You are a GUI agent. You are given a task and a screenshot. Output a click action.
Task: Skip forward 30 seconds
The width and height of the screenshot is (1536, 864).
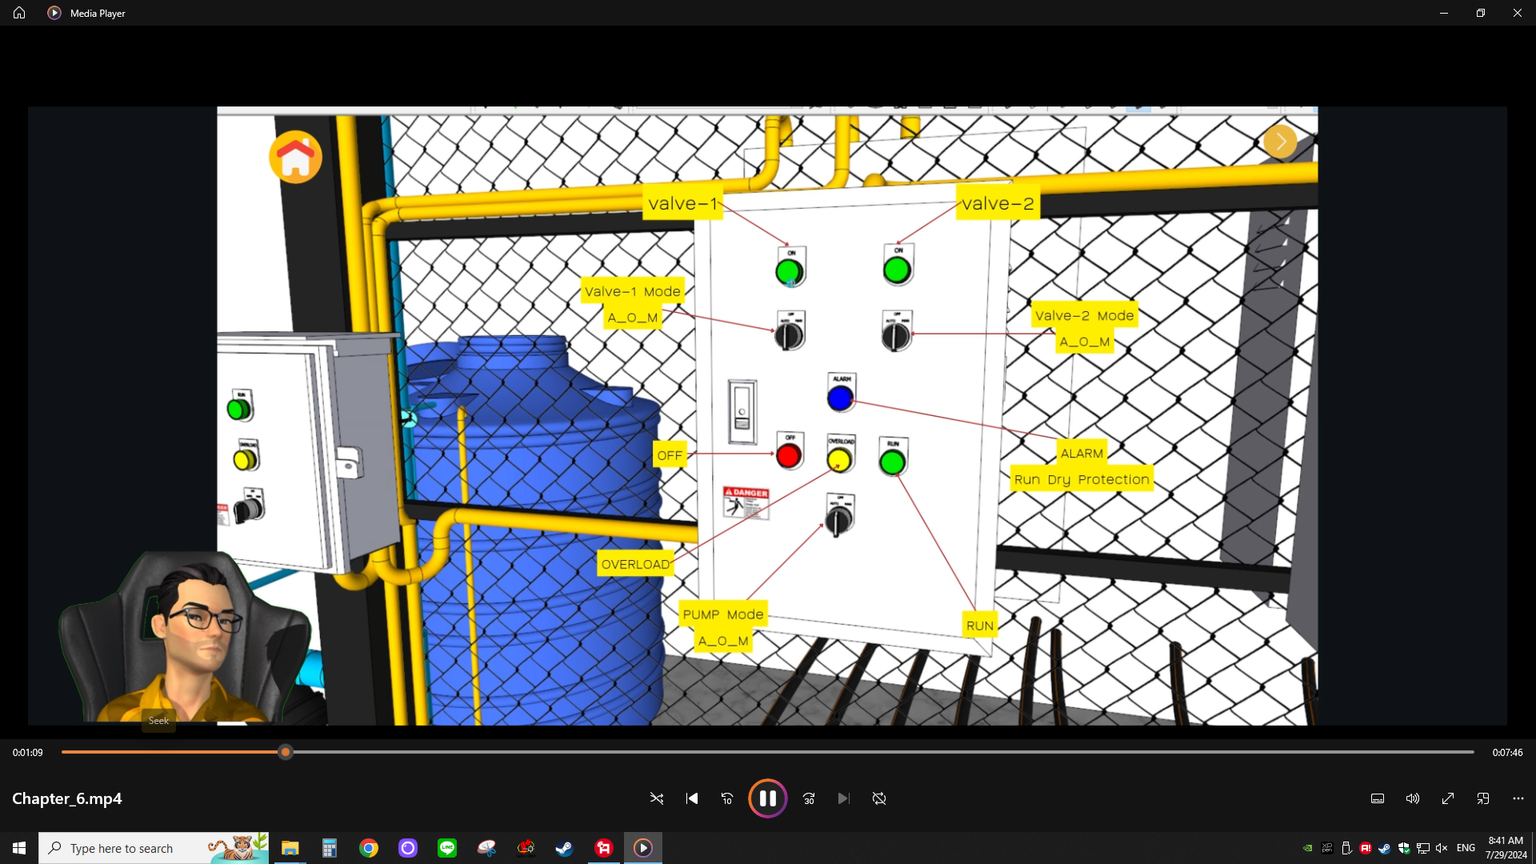click(809, 798)
